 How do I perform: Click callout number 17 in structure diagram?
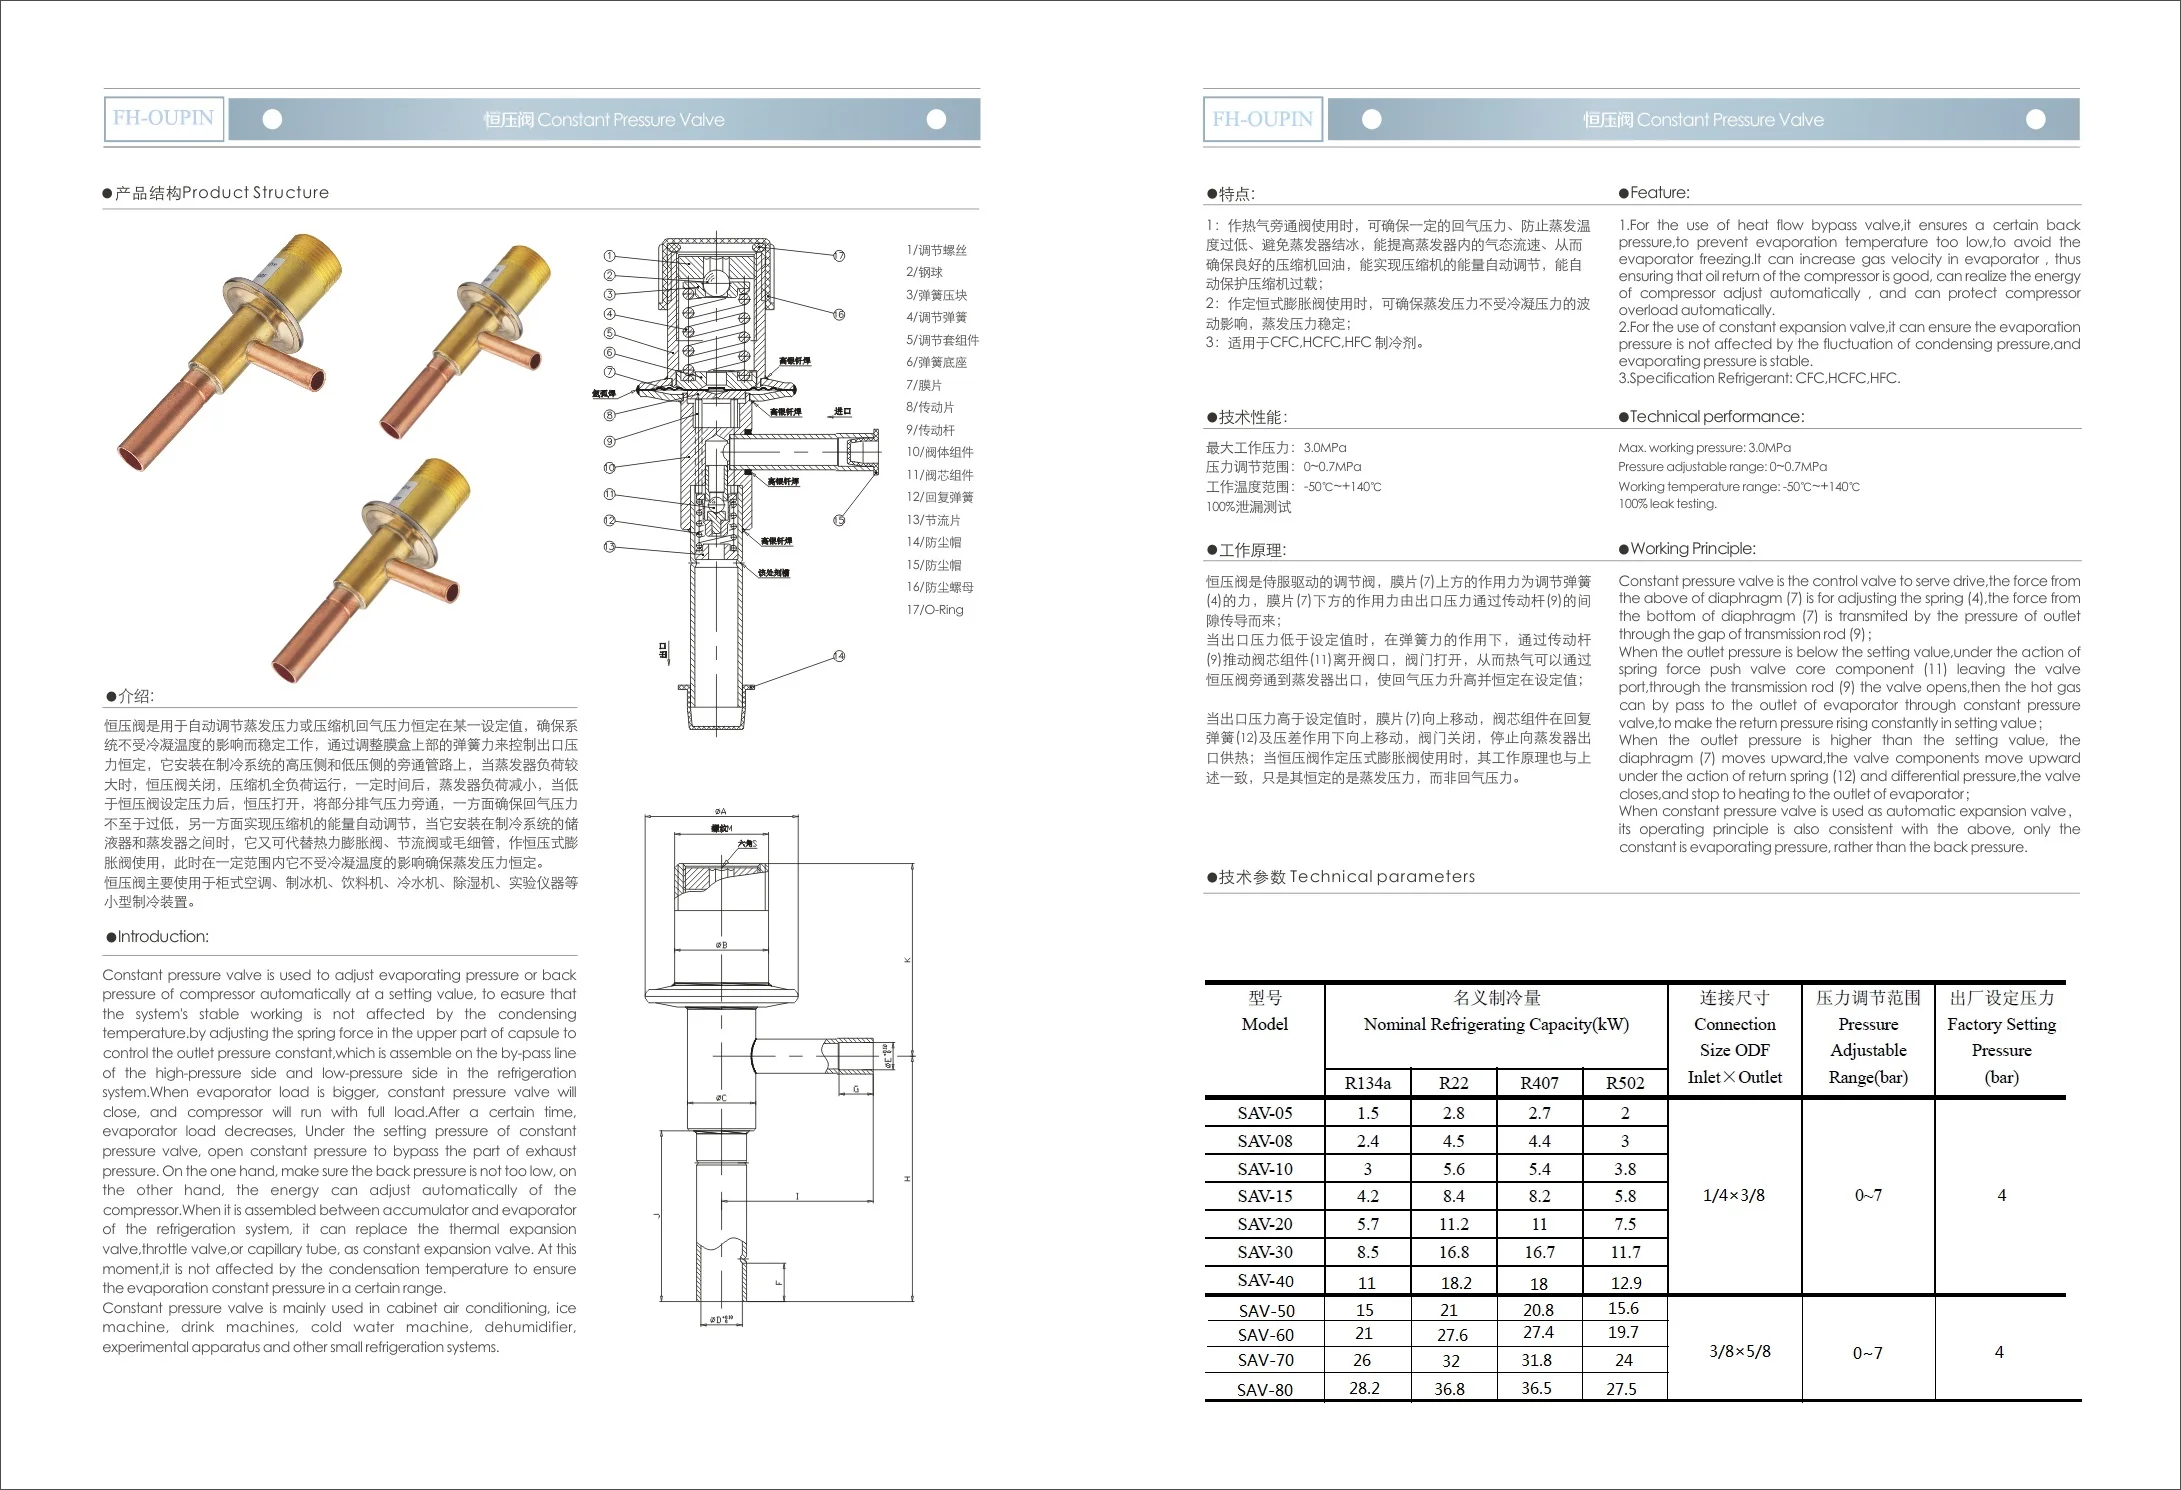839,256
